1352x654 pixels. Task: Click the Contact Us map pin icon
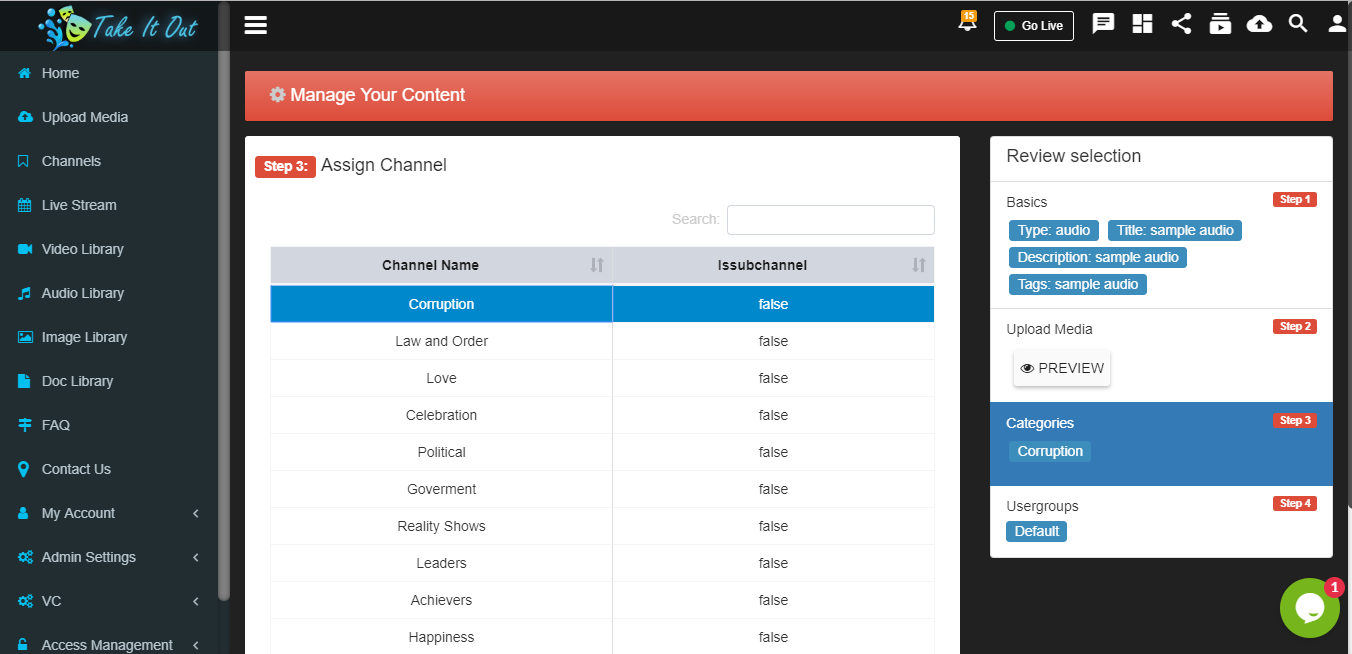24,469
